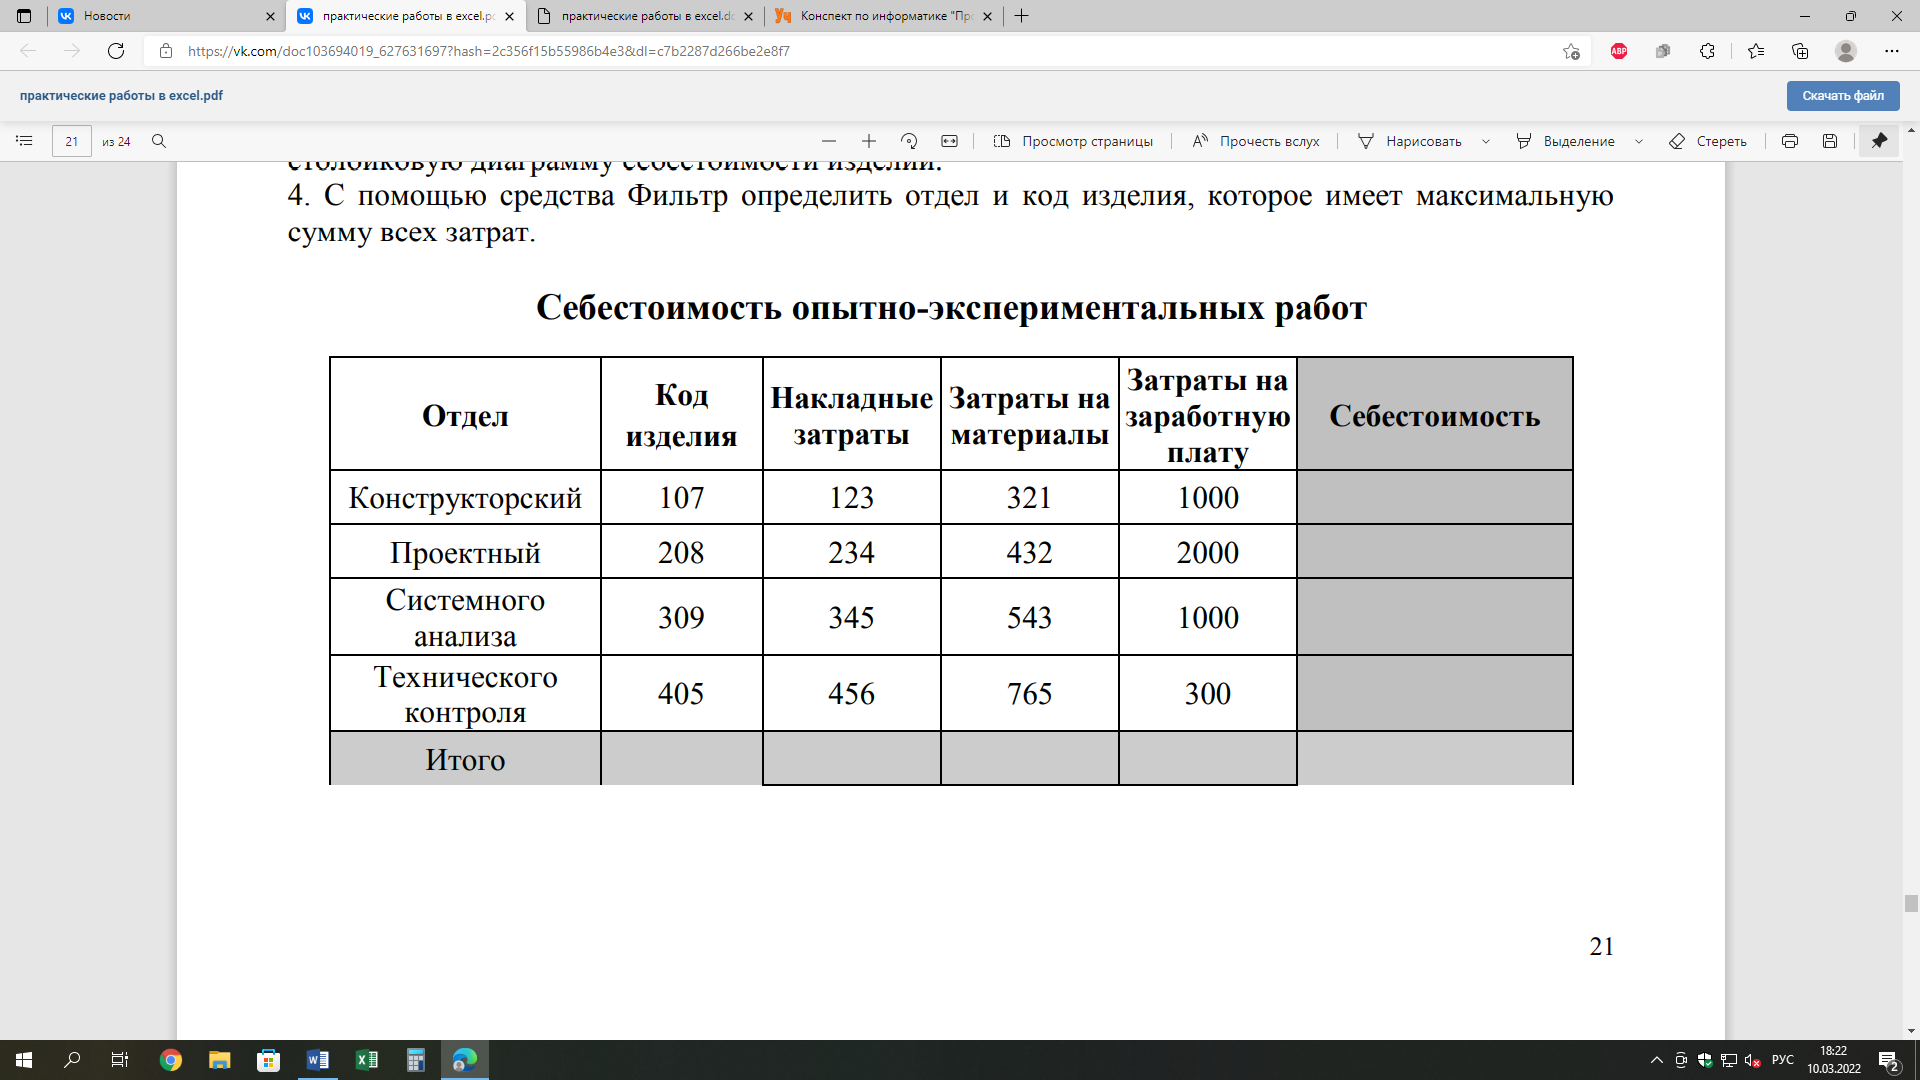Viewport: 1920px width, 1080px height.
Task: Go back to previous page
Action: point(28,51)
